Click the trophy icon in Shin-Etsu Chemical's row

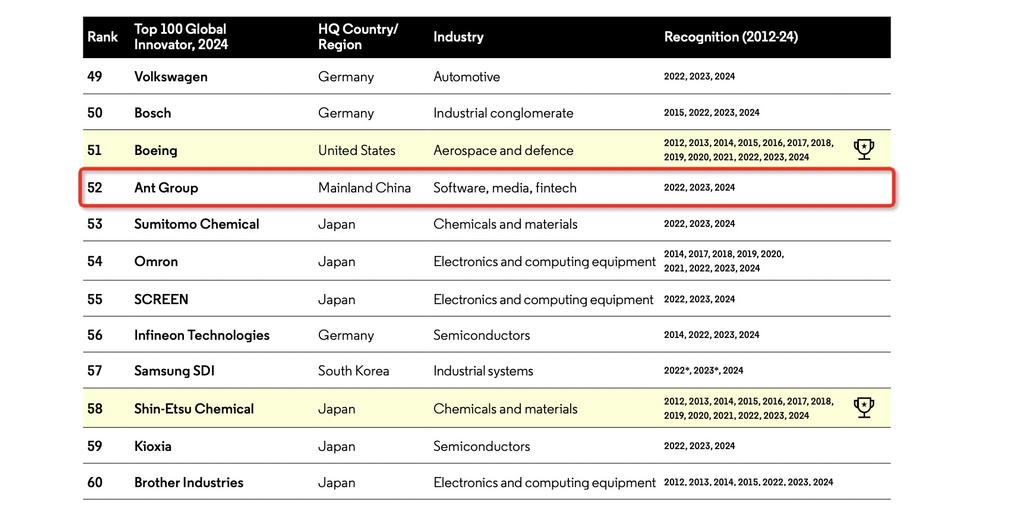863,408
